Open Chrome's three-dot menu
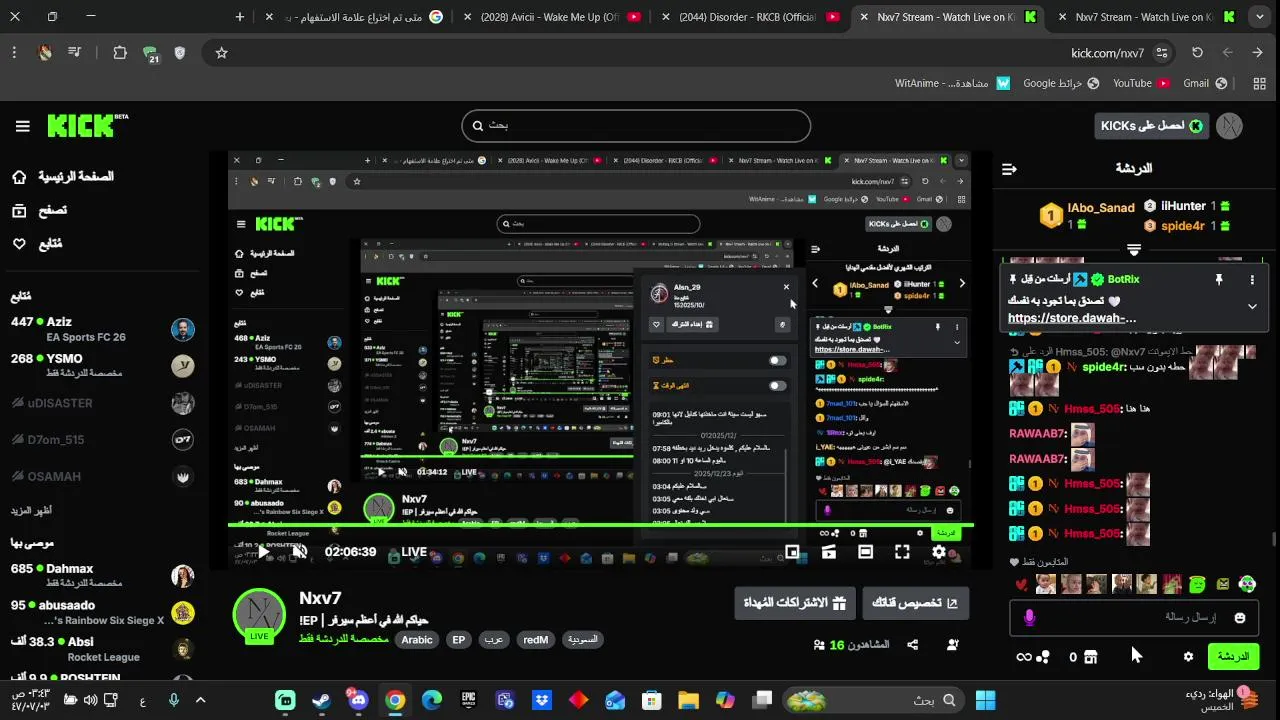Viewport: 1280px width, 720px height. 15,53
